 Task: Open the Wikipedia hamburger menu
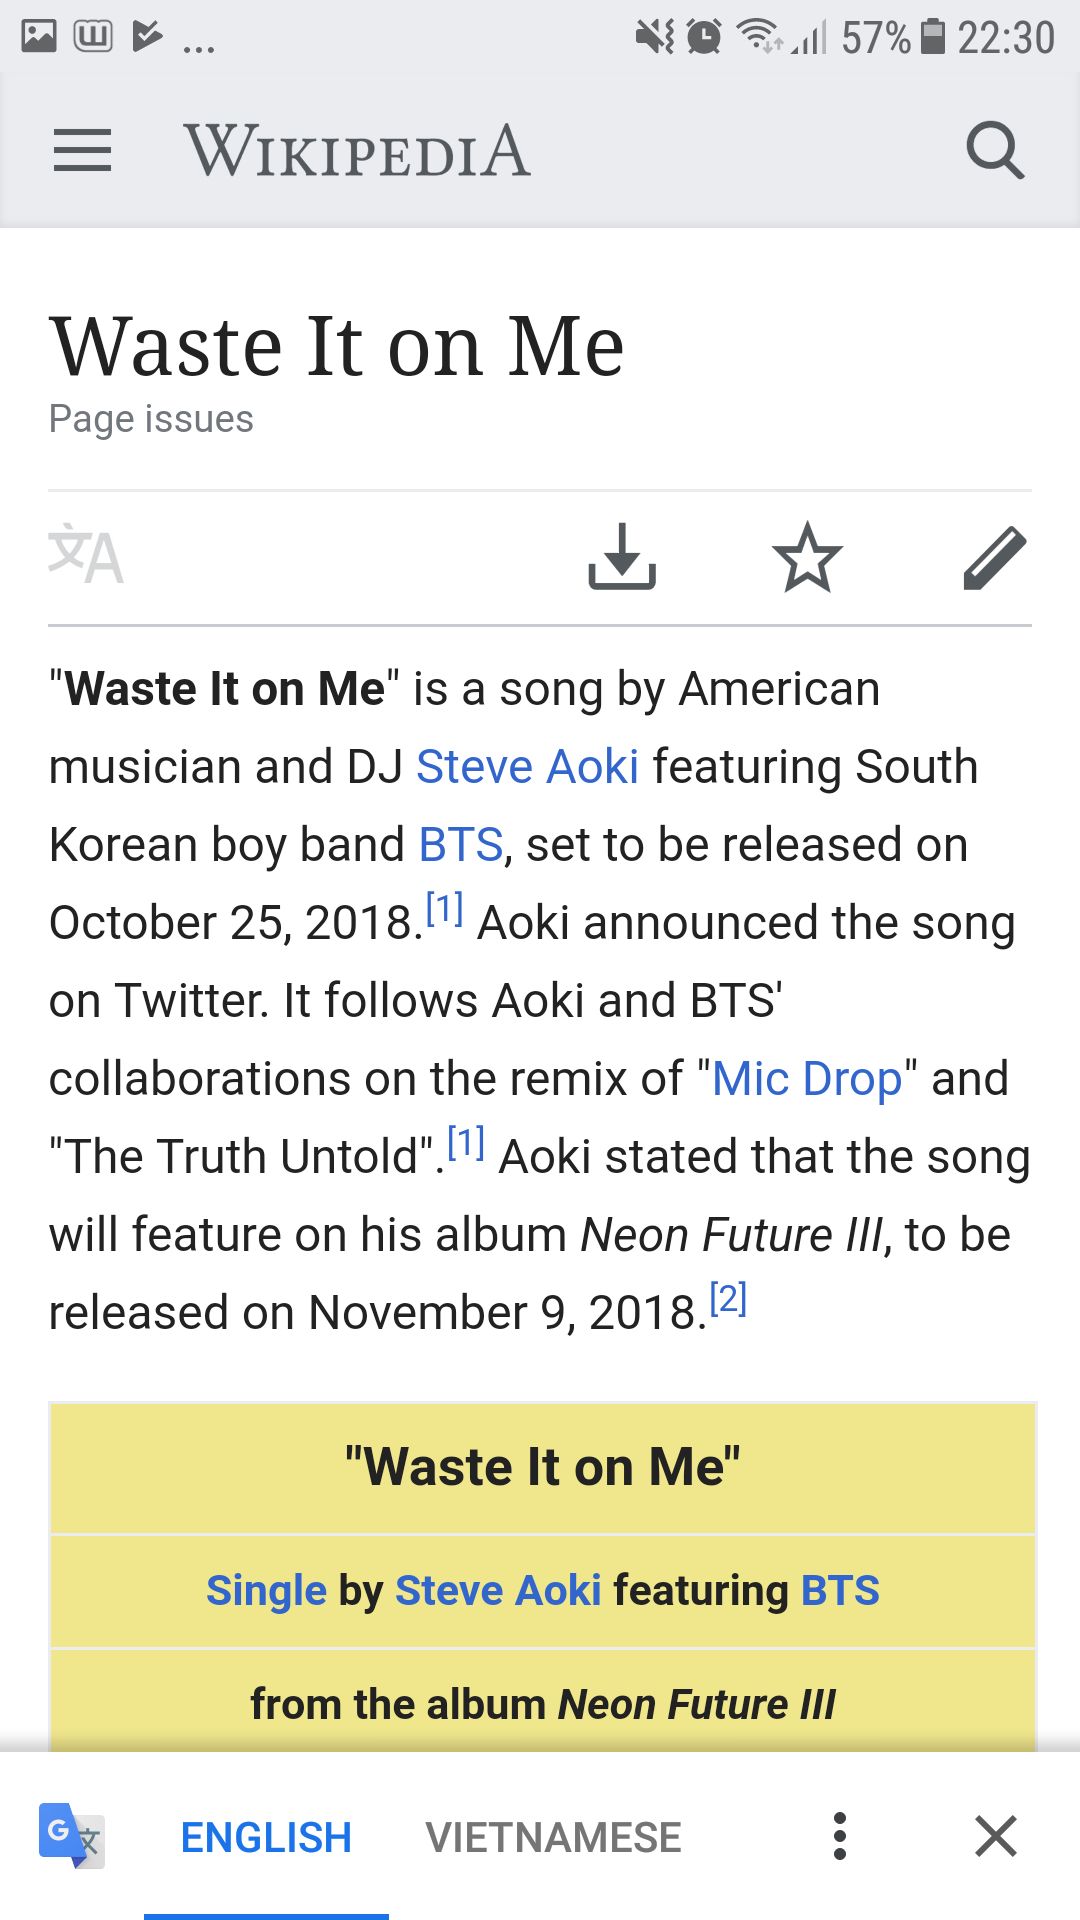click(82, 151)
